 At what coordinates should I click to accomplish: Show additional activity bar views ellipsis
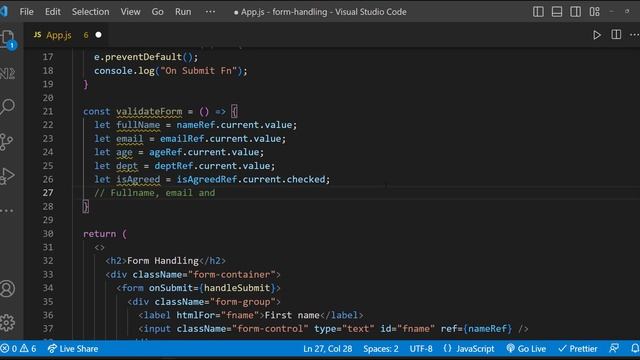(x=7, y=211)
